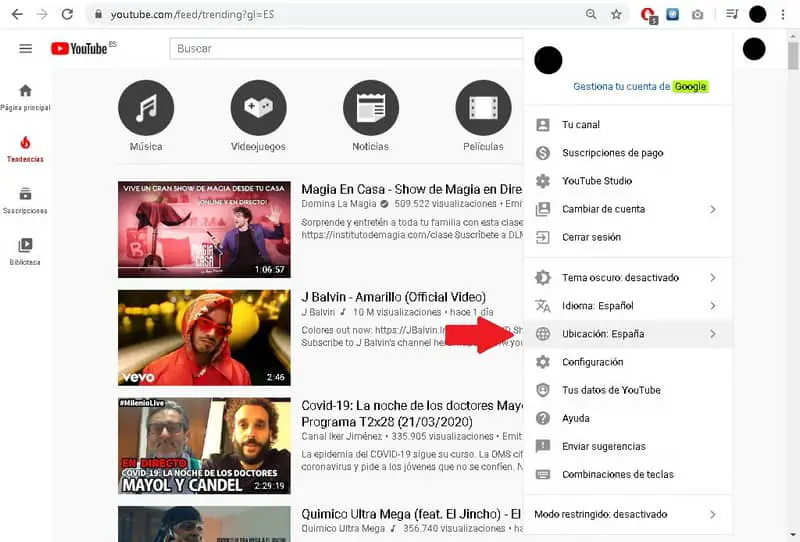This screenshot has height=542, width=800.
Task: Click the Chrome profile avatar in toolbar
Action: [x=758, y=14]
